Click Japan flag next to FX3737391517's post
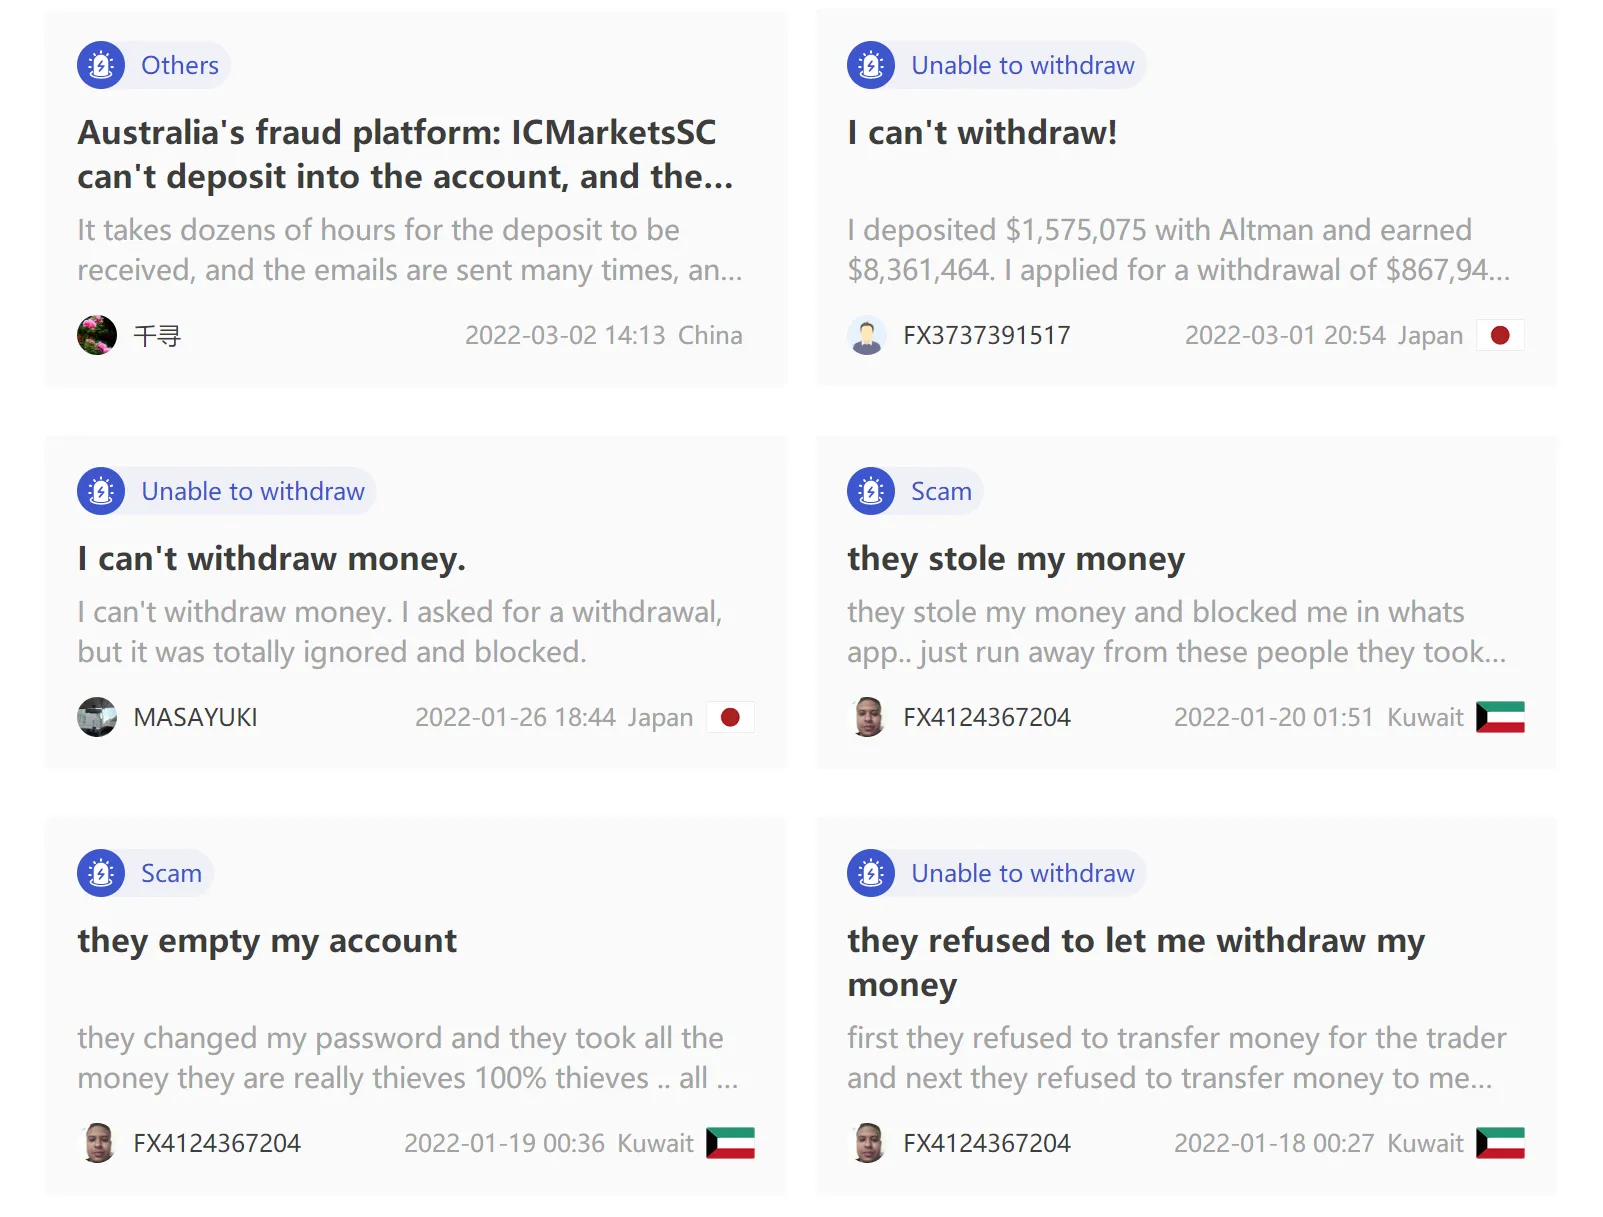Image resolution: width=1603 pixels, height=1217 pixels. 1500,335
